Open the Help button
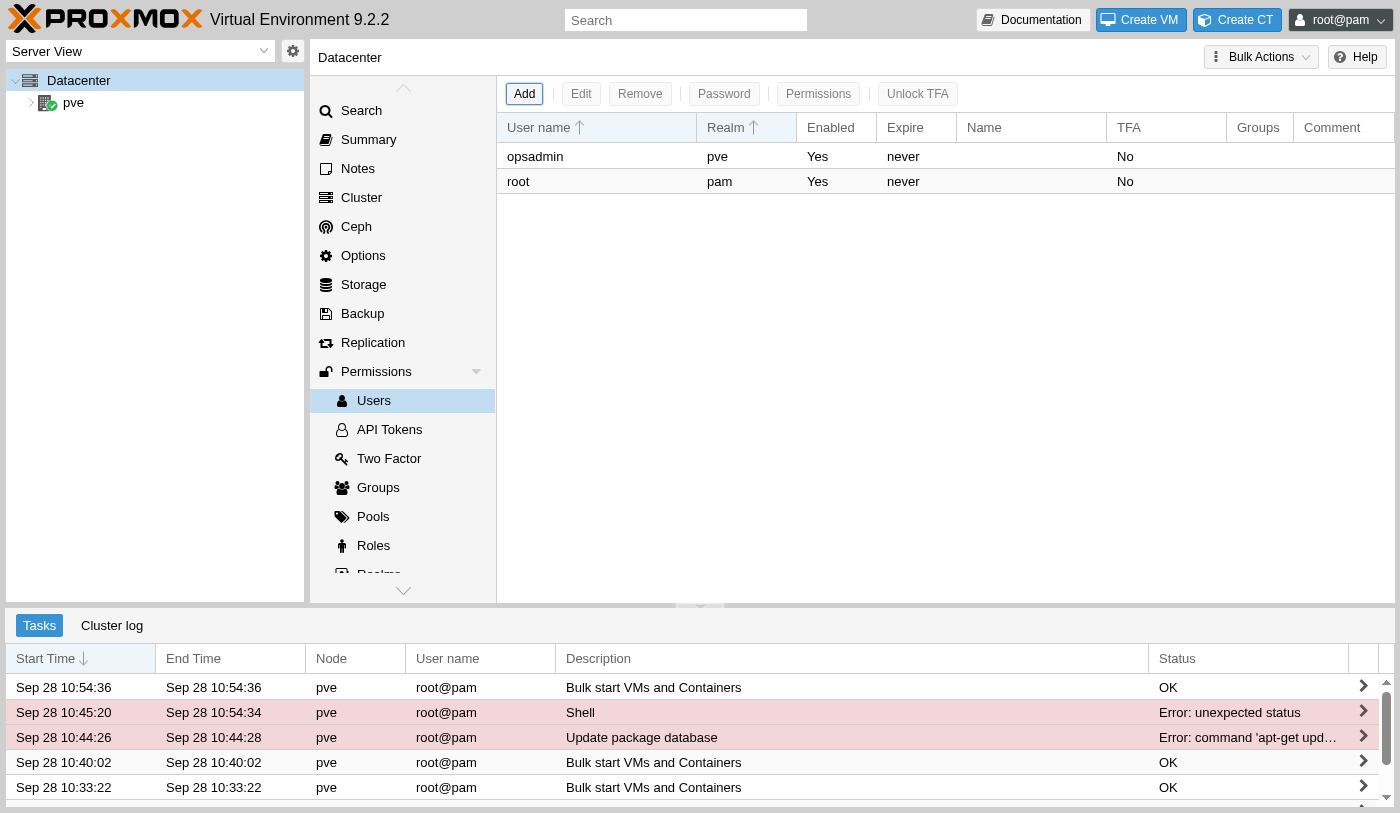Viewport: 1400px width, 813px height. pos(1357,57)
